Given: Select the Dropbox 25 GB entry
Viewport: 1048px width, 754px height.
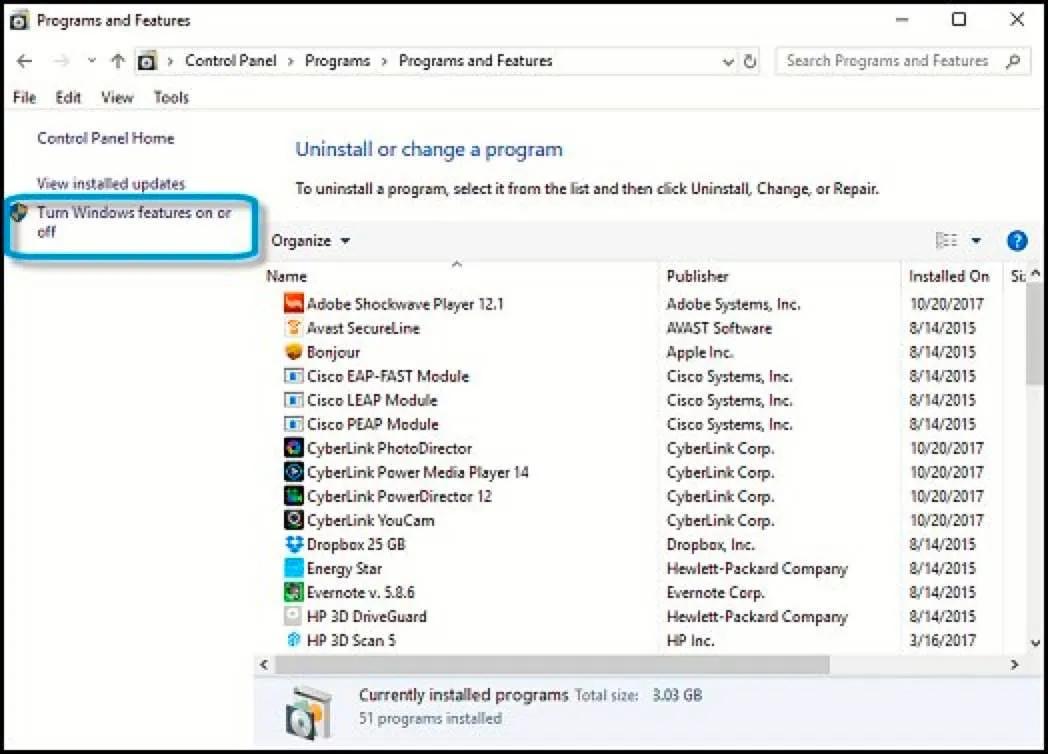Looking at the screenshot, I should [x=356, y=545].
